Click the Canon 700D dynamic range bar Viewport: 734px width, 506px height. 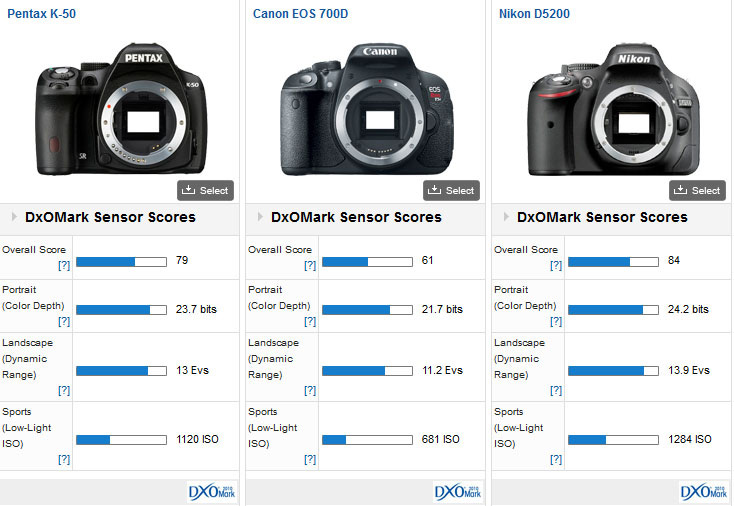367,371
